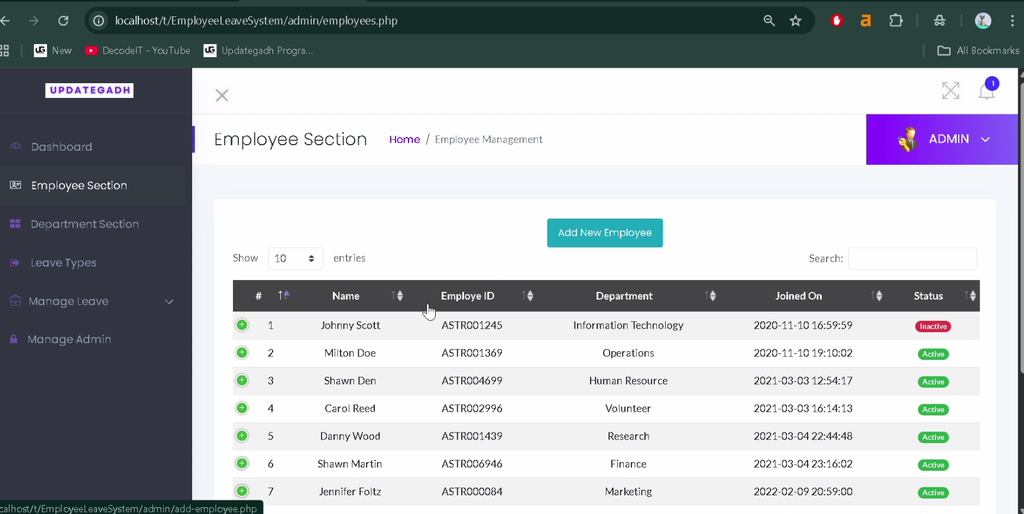Open the Updategadh Progra... bookmark

tap(259, 50)
